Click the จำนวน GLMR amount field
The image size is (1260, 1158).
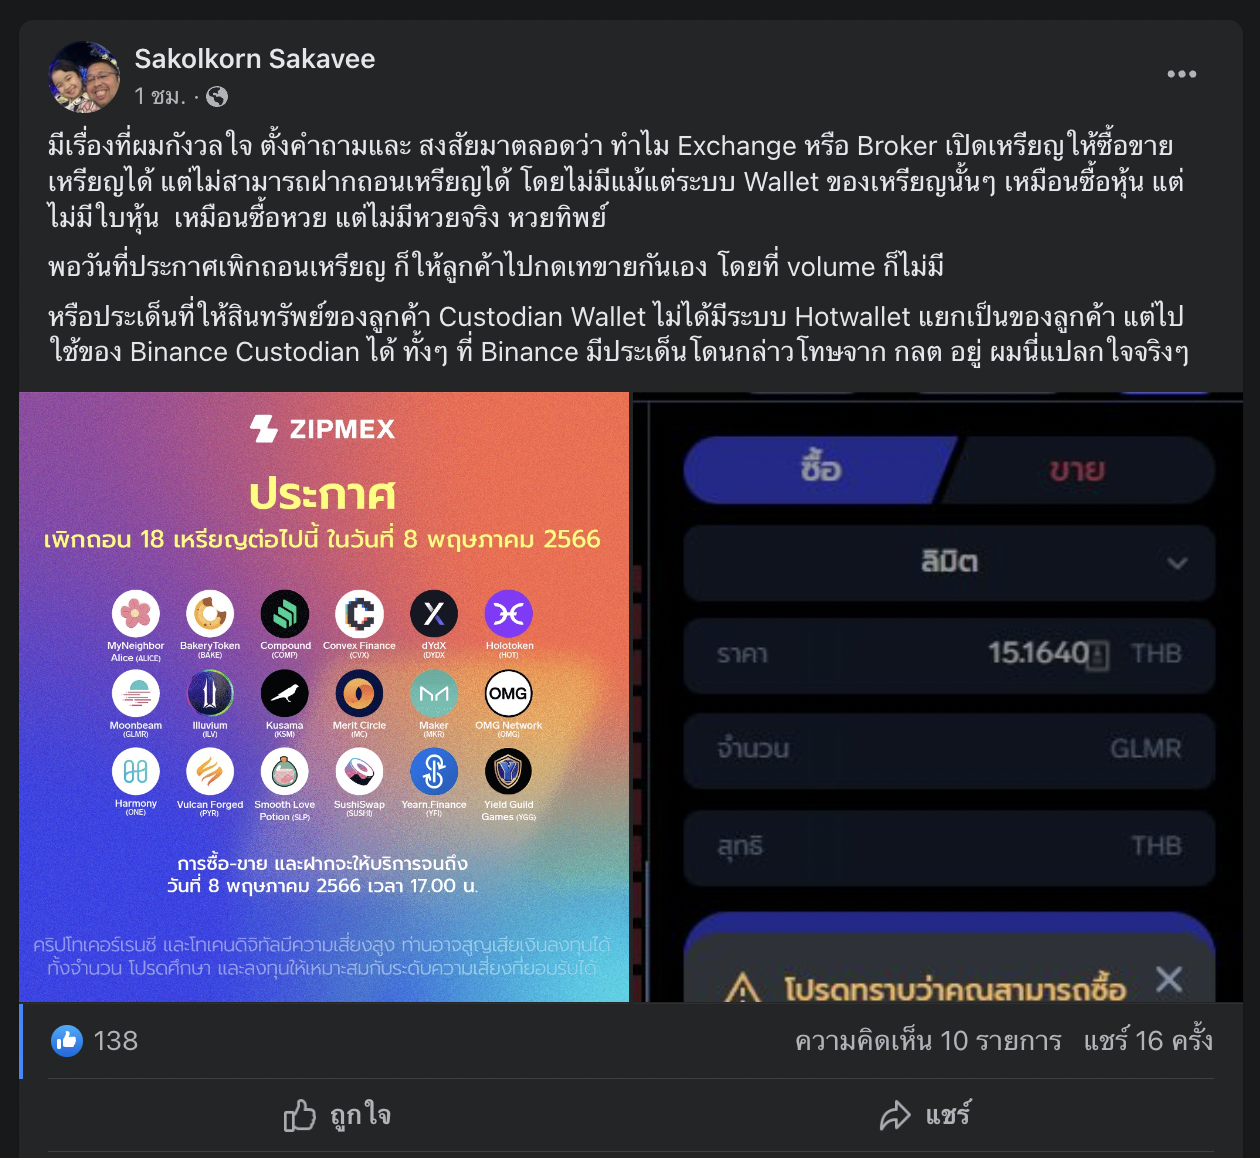coord(949,749)
